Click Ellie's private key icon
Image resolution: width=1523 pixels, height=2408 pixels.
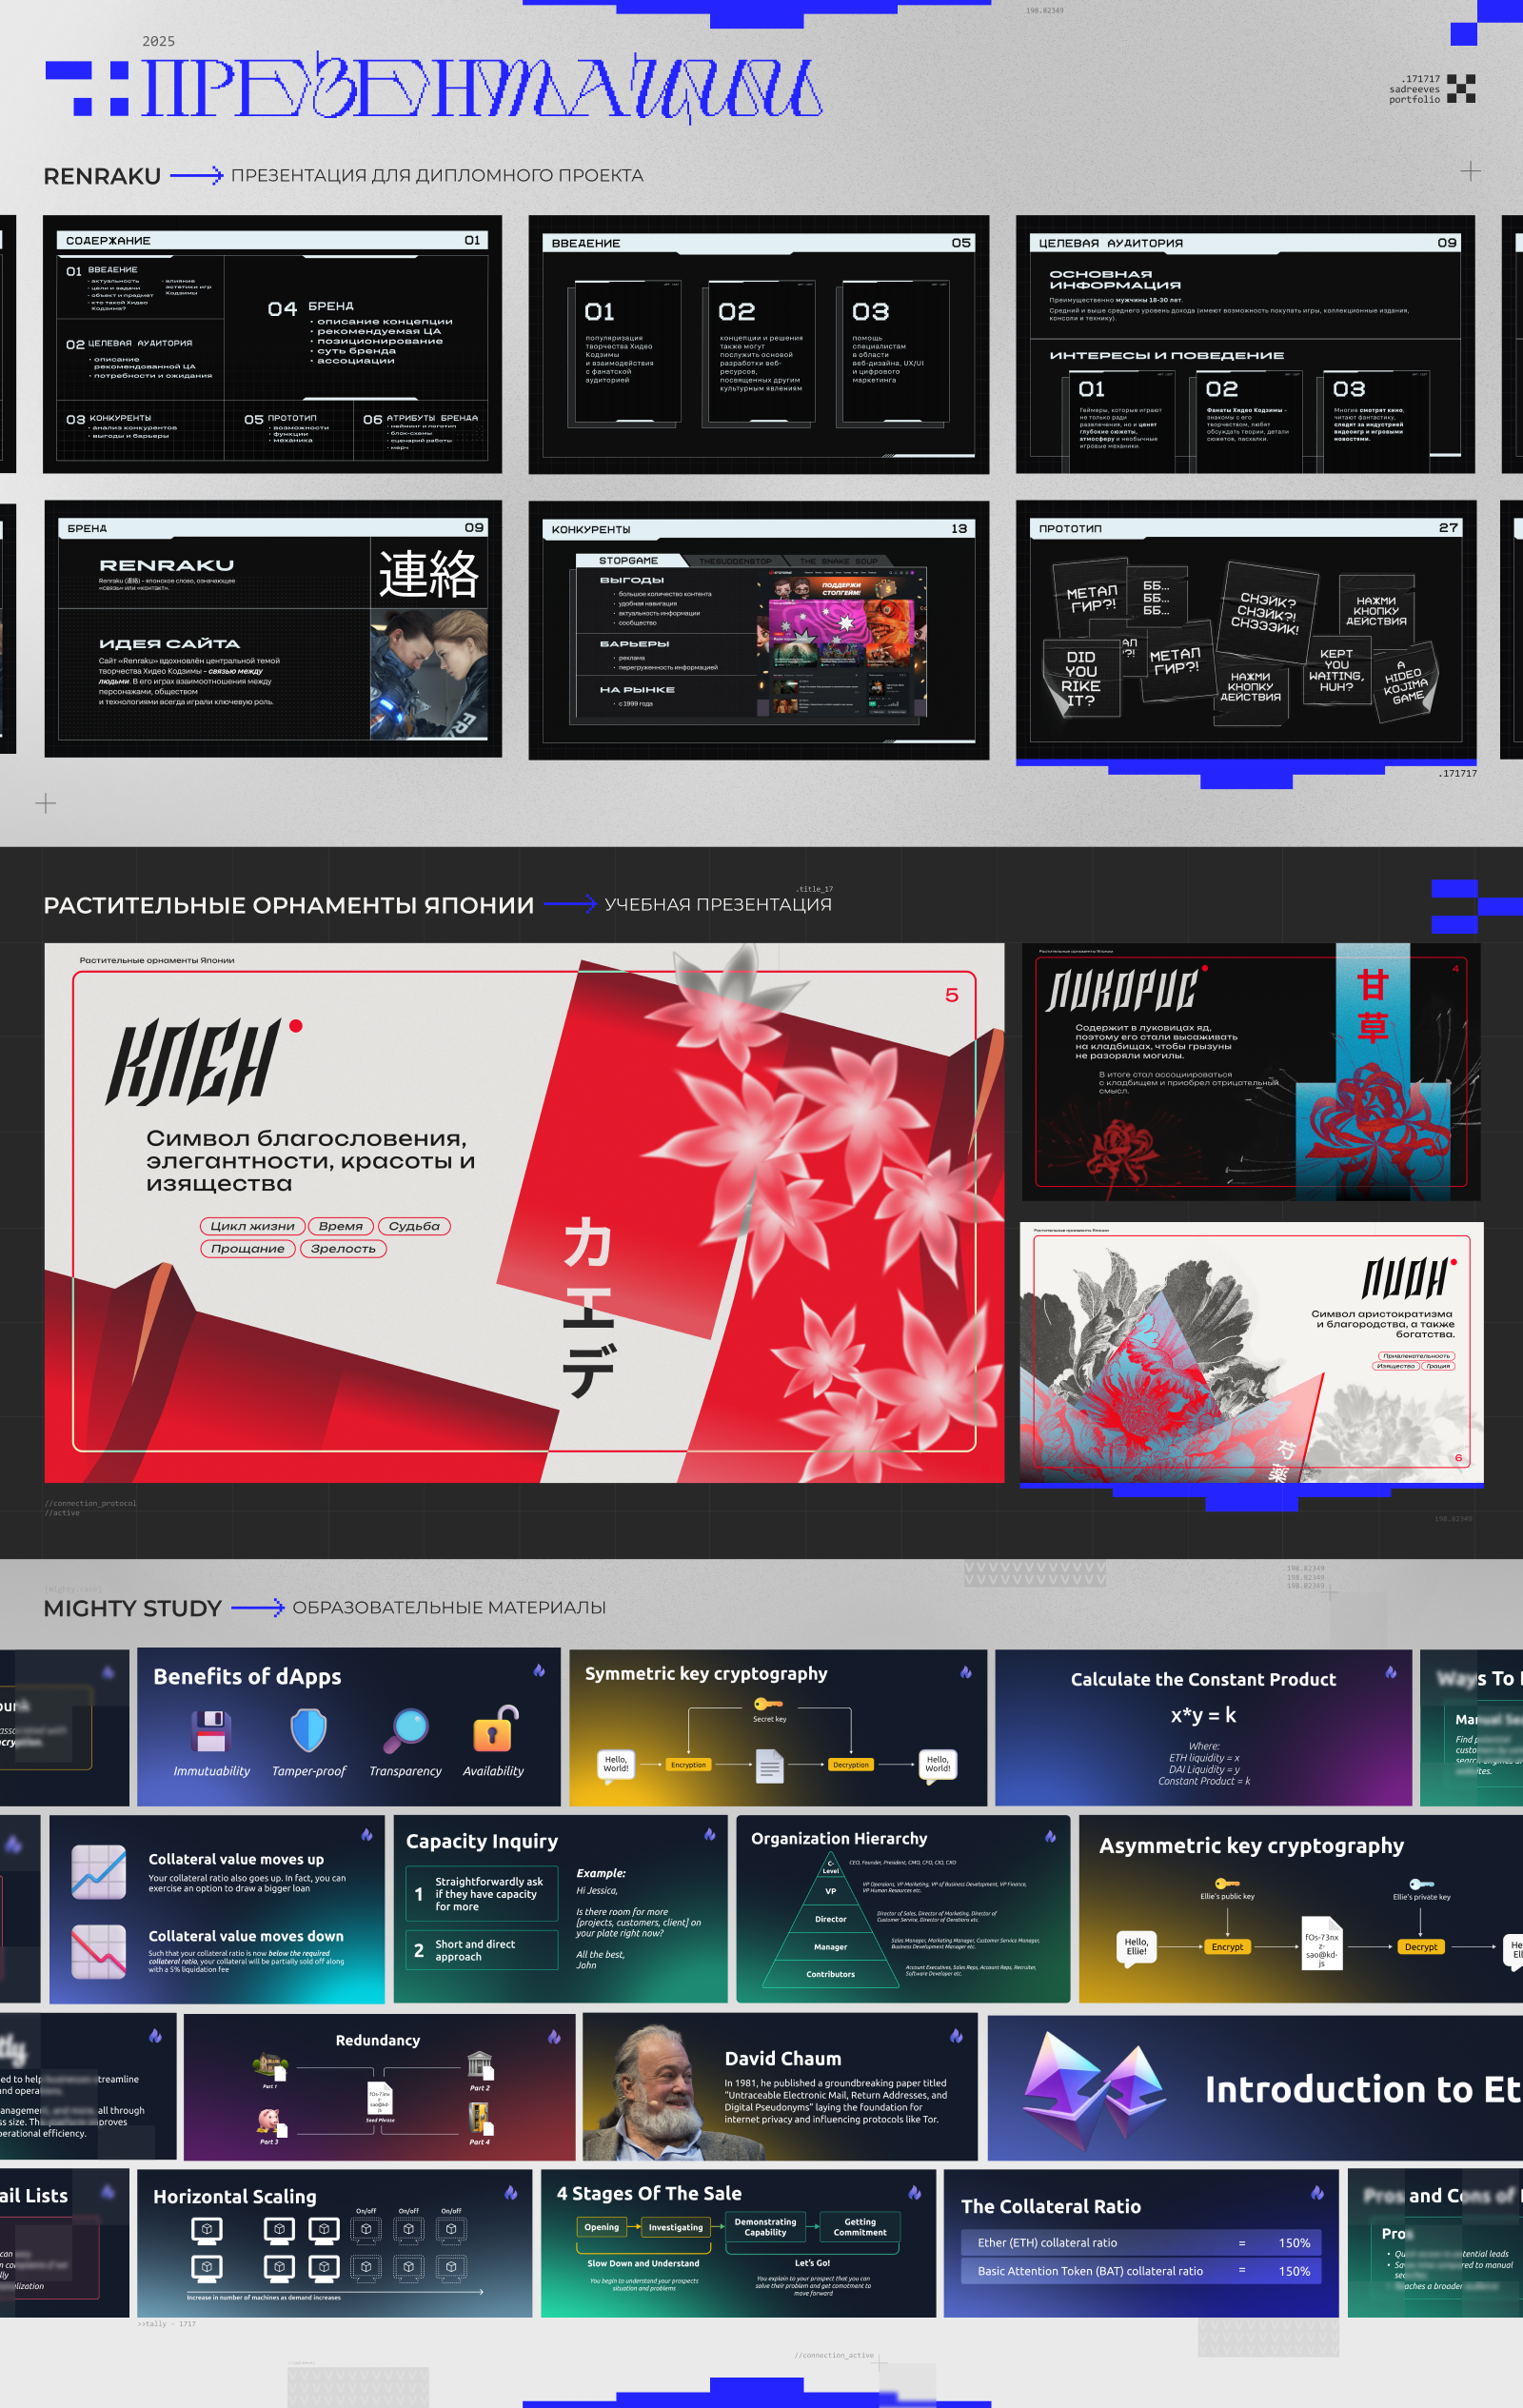pyautogui.click(x=1421, y=1884)
